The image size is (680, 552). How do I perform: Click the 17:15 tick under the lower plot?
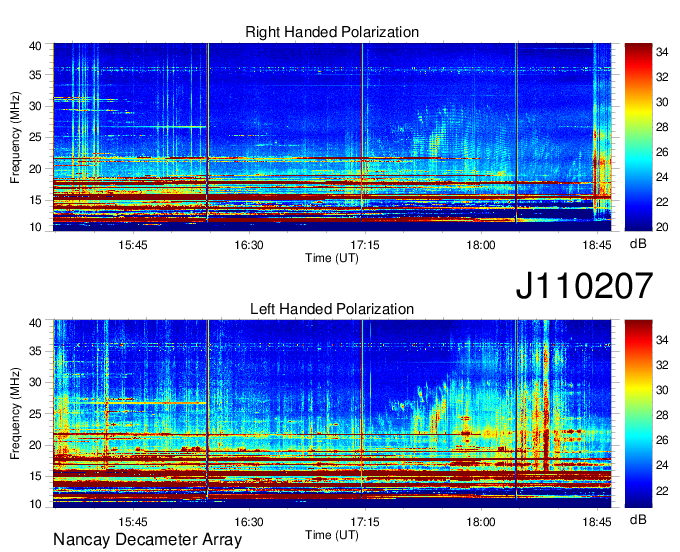click(365, 522)
